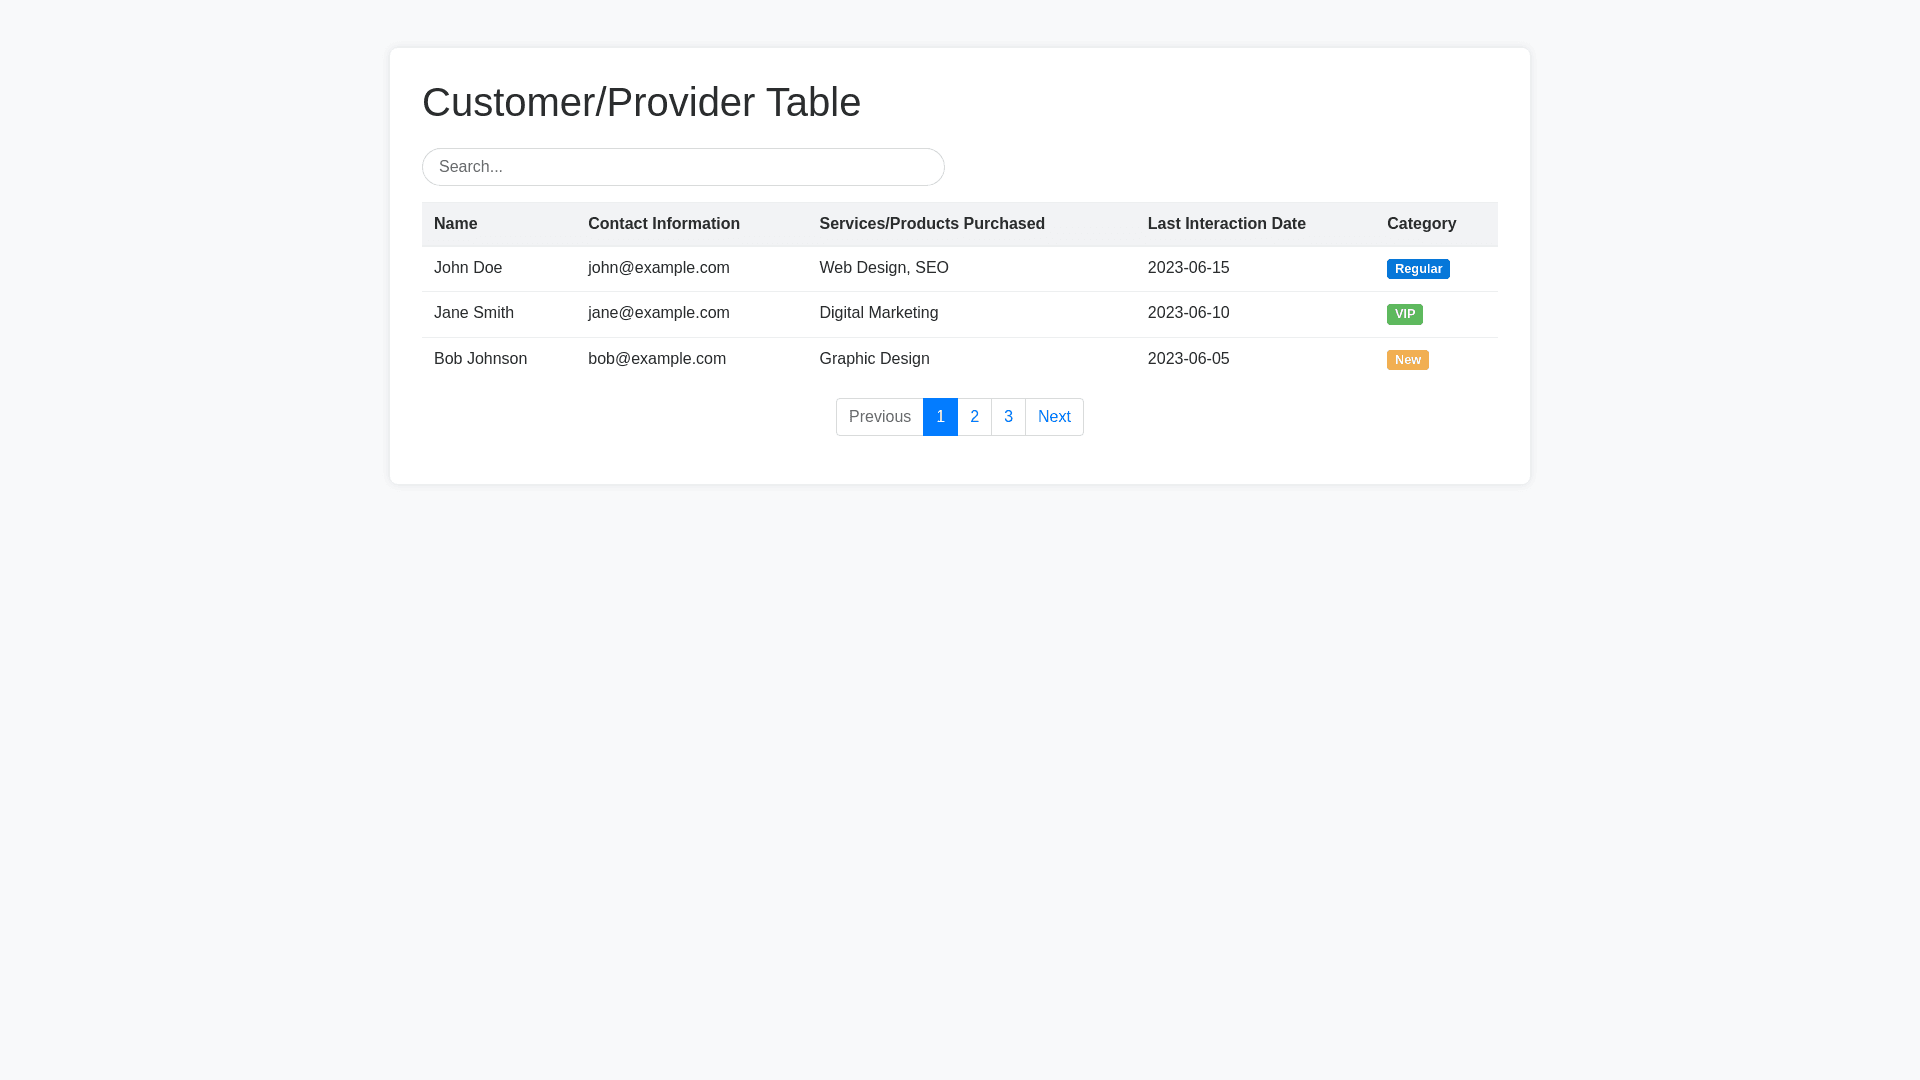Select the Jane Smith name cell
This screenshot has width=1920, height=1080.
pos(474,313)
